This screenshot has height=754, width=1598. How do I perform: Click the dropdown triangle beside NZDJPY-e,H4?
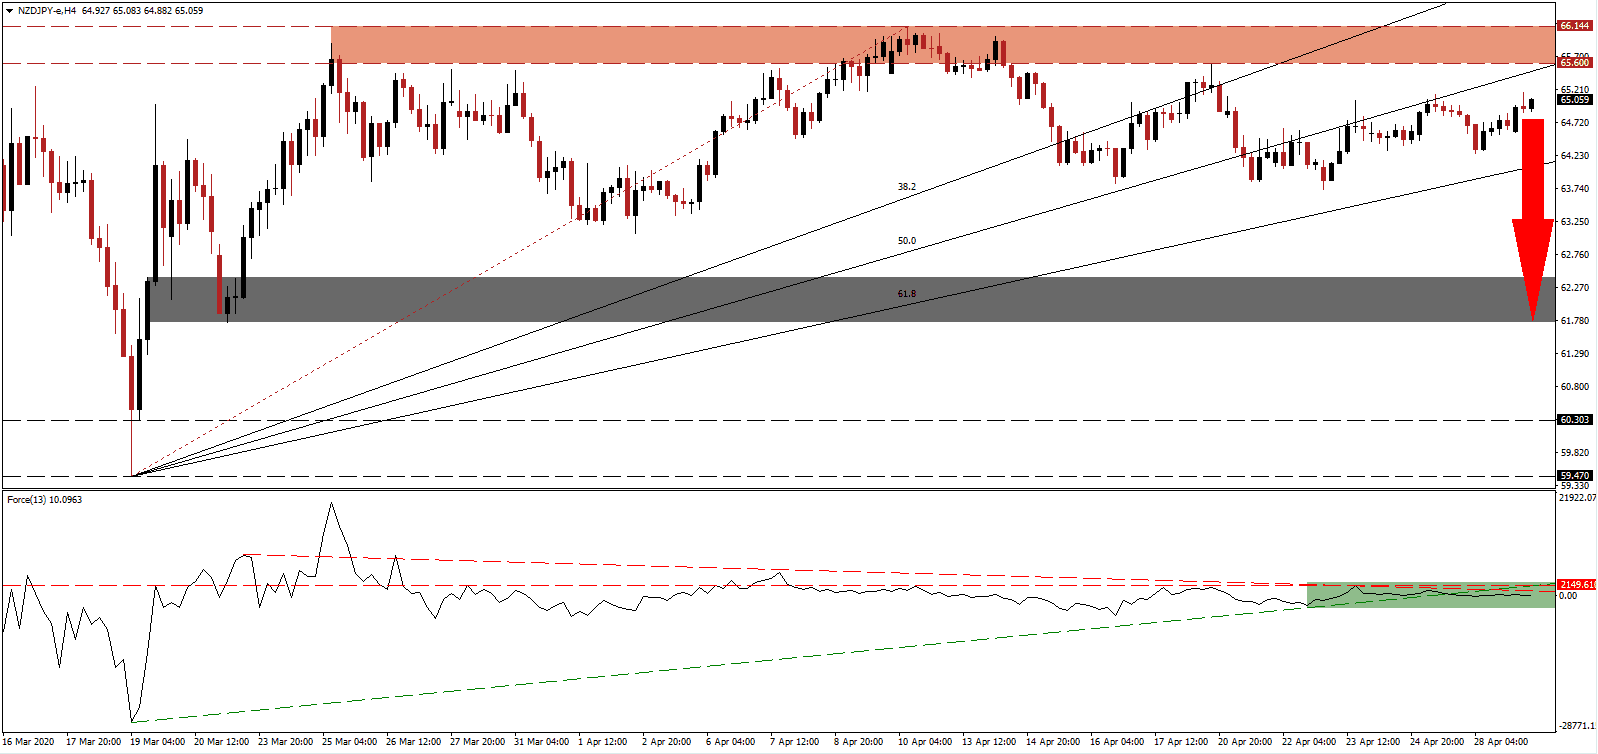point(9,10)
